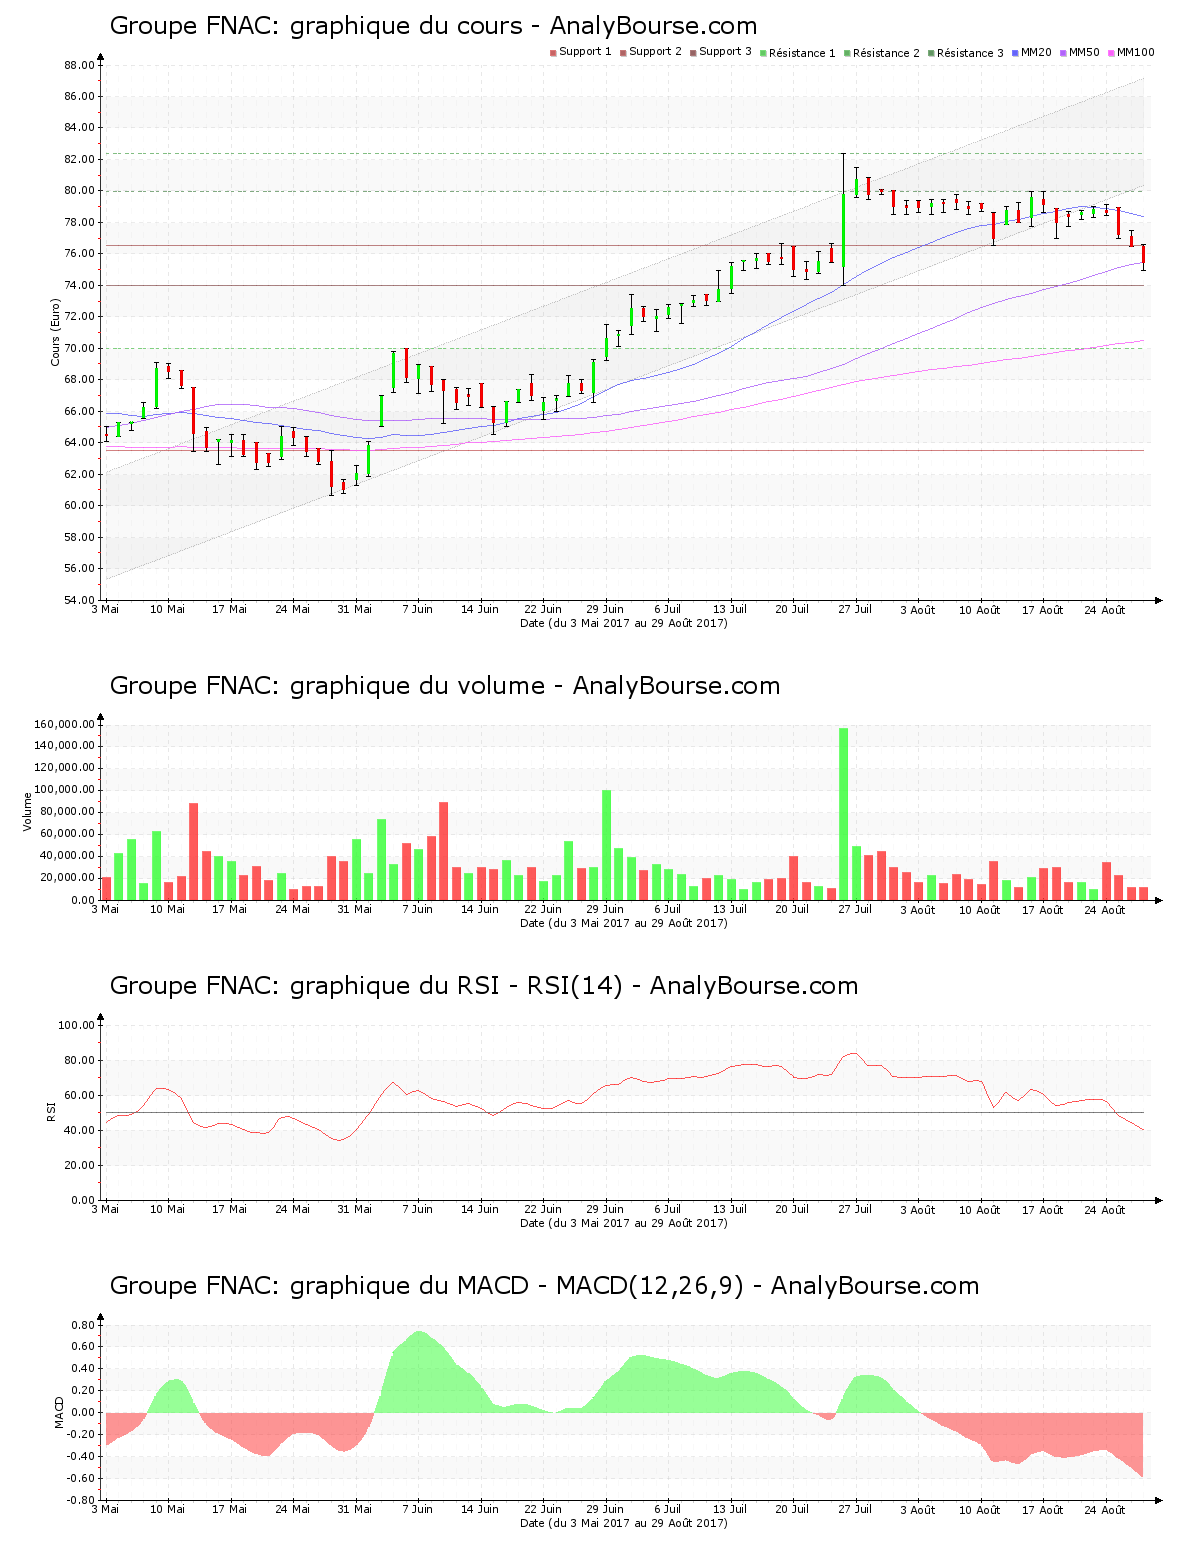
Task: Click the 0.80 MACD axis value
Action: pos(83,1325)
